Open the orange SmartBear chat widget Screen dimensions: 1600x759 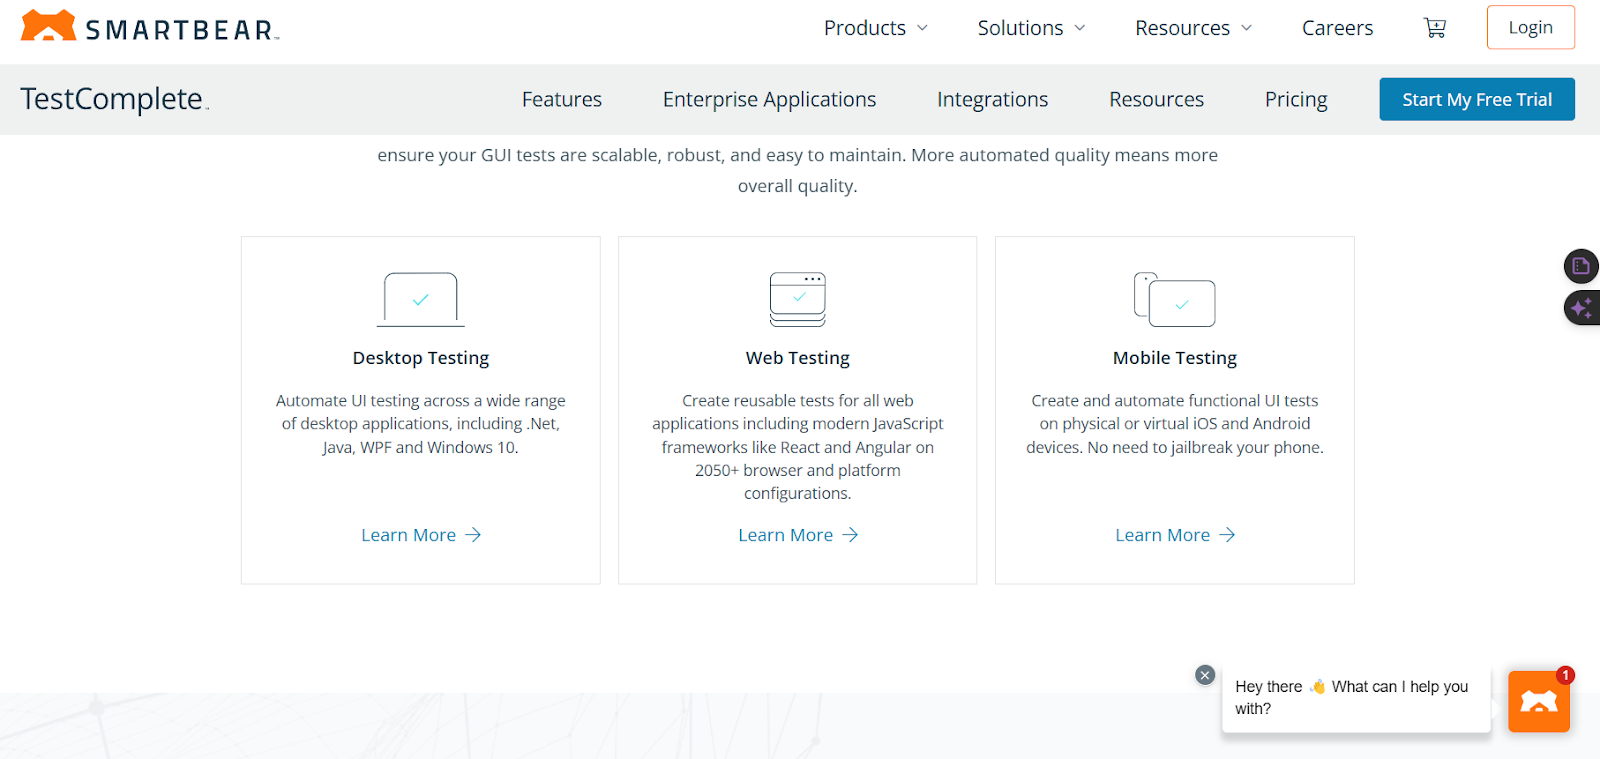1539,701
